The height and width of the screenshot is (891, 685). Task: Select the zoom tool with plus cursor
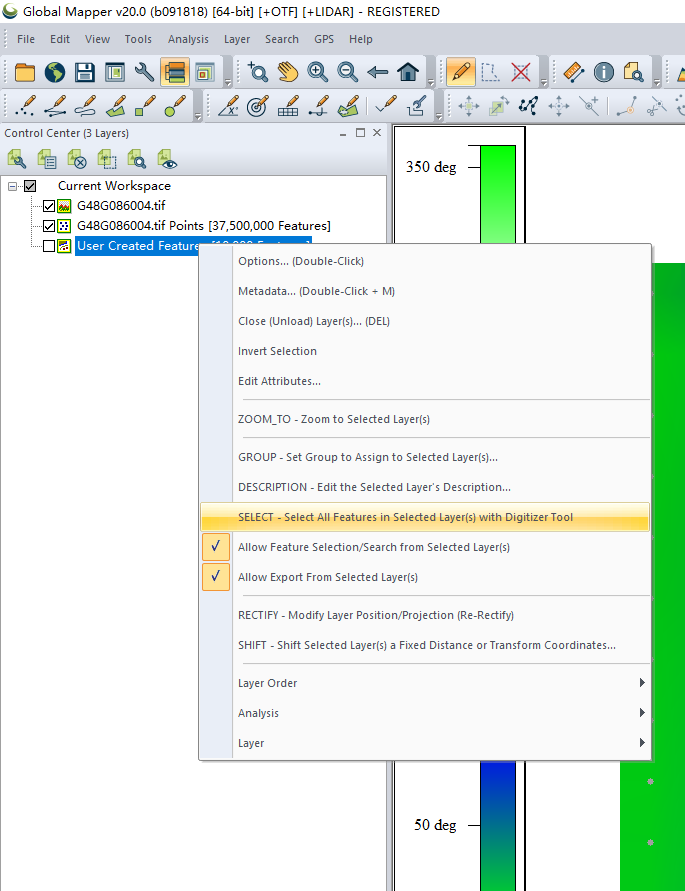coord(258,72)
